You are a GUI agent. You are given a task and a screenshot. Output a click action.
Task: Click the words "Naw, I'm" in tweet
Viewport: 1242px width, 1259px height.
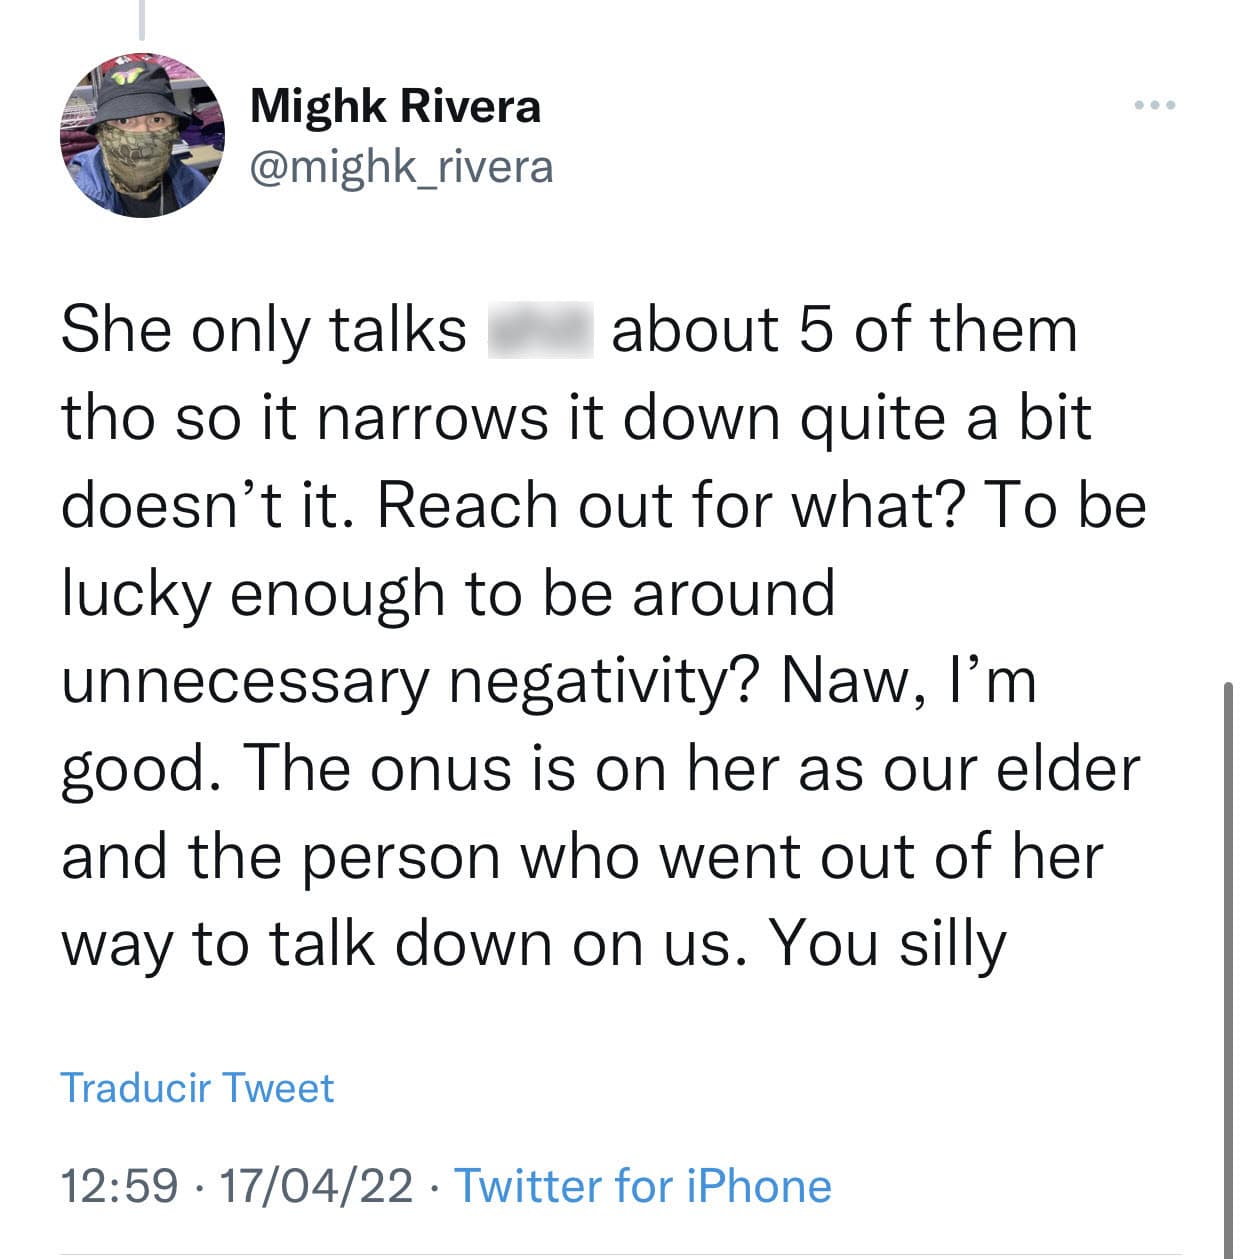[x=908, y=681]
